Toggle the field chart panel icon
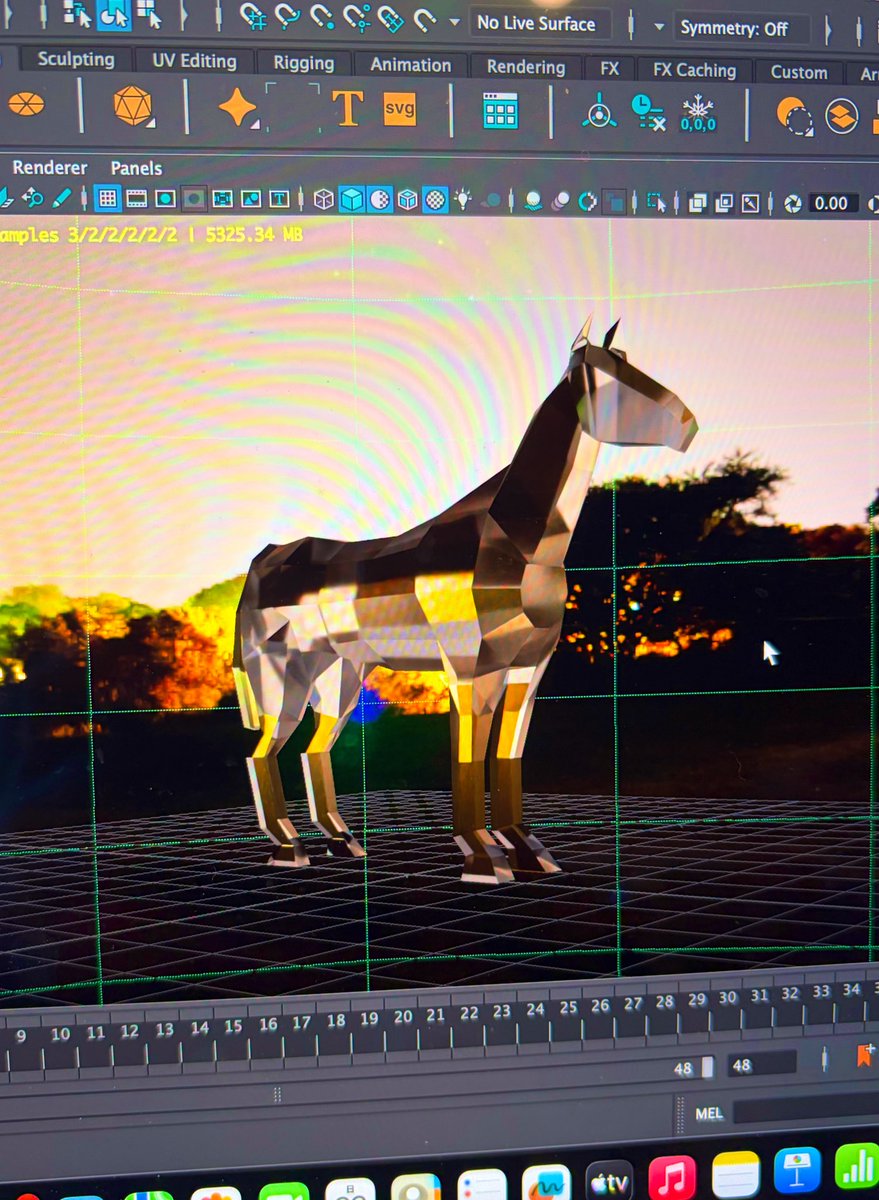Viewport: 879px width, 1200px height. (222, 199)
